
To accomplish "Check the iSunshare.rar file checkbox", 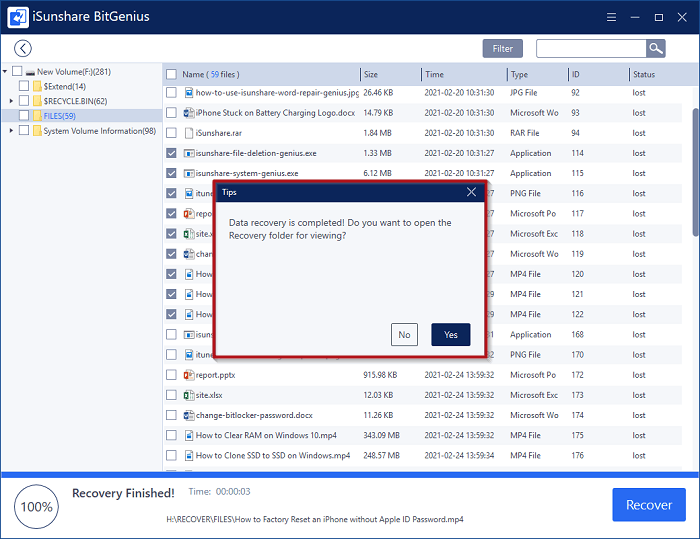I will coord(171,132).
